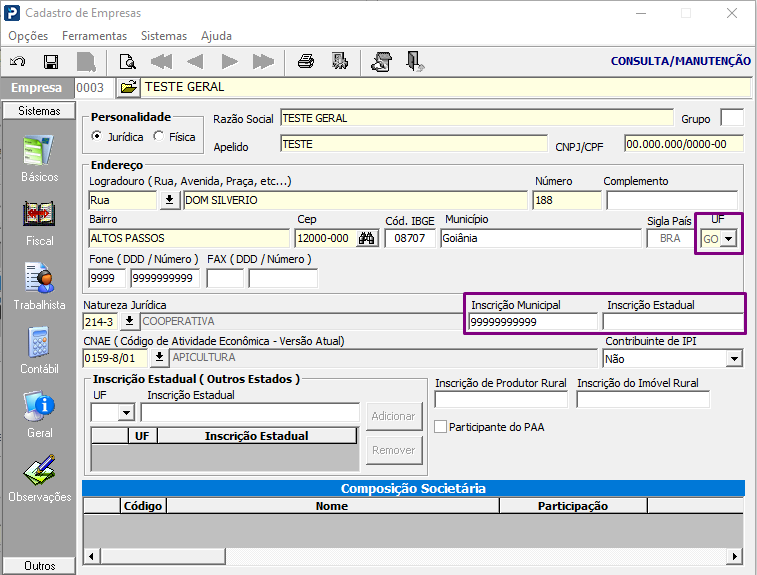Click the Inscrição Municipal field
This screenshot has height=575, width=757.
coord(533,322)
